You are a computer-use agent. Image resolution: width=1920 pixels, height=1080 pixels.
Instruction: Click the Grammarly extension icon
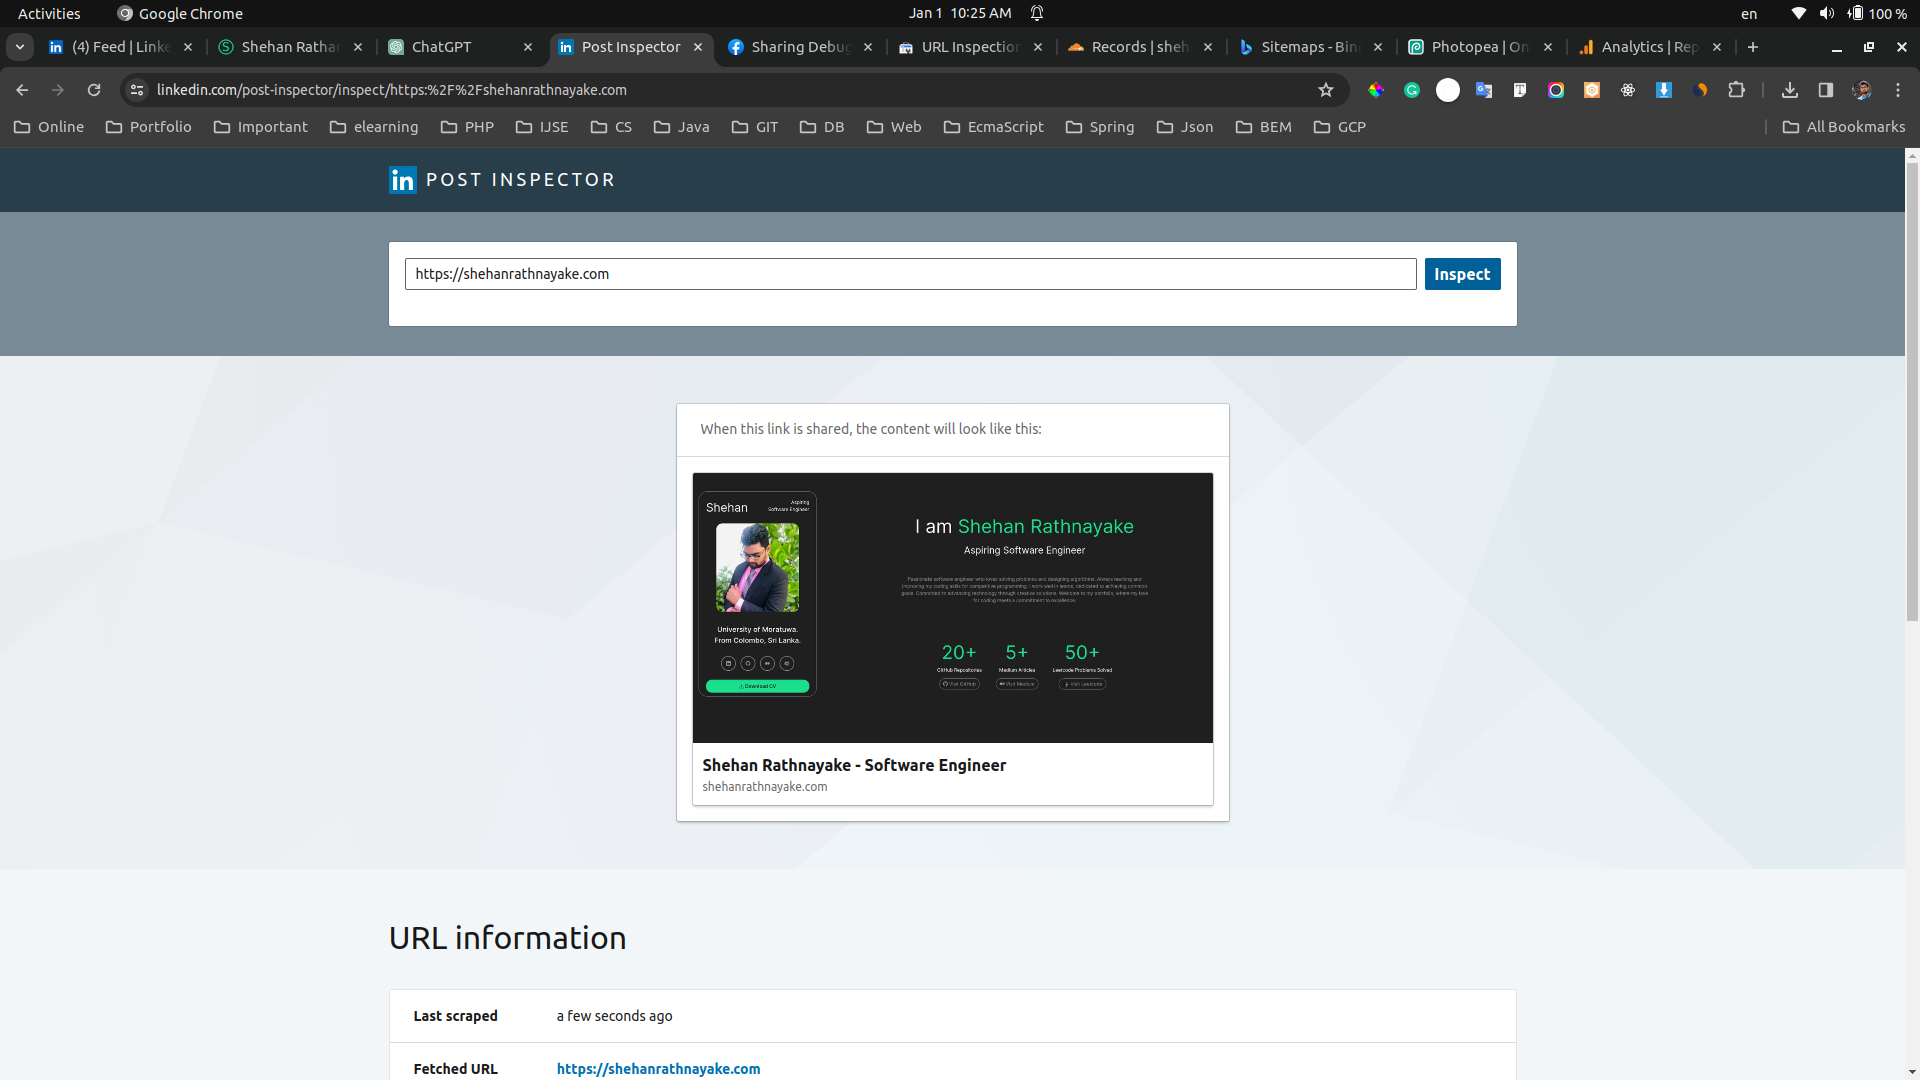tap(1412, 90)
